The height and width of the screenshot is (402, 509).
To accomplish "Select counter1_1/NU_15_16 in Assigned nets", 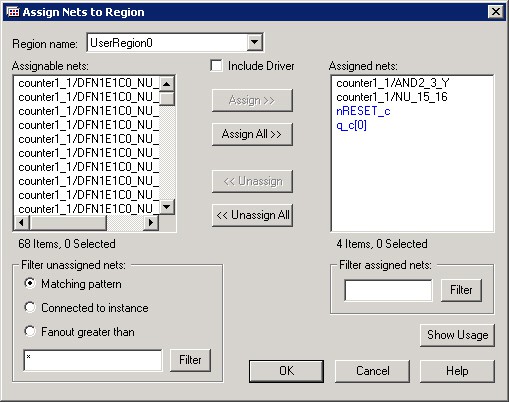I will tap(392, 97).
